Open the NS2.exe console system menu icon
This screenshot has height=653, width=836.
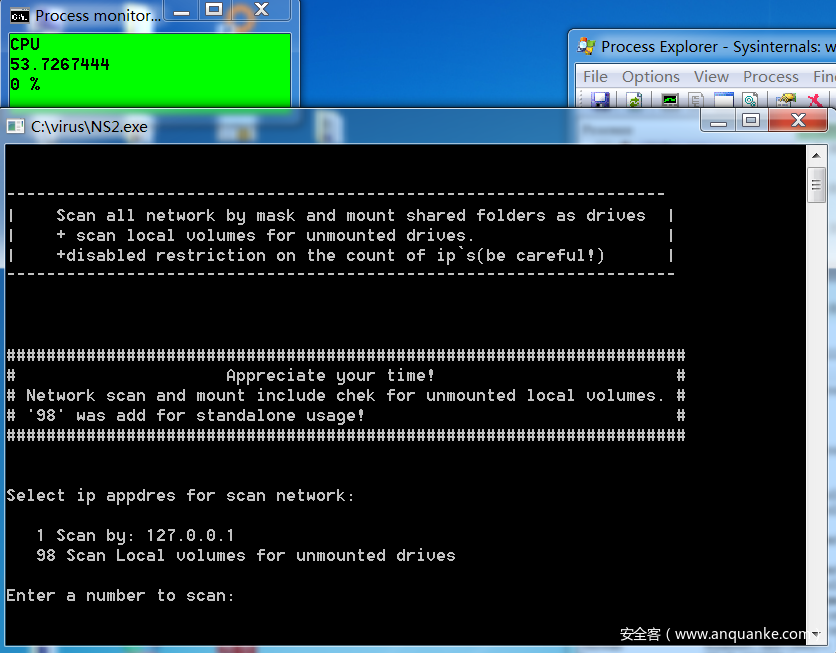15,126
